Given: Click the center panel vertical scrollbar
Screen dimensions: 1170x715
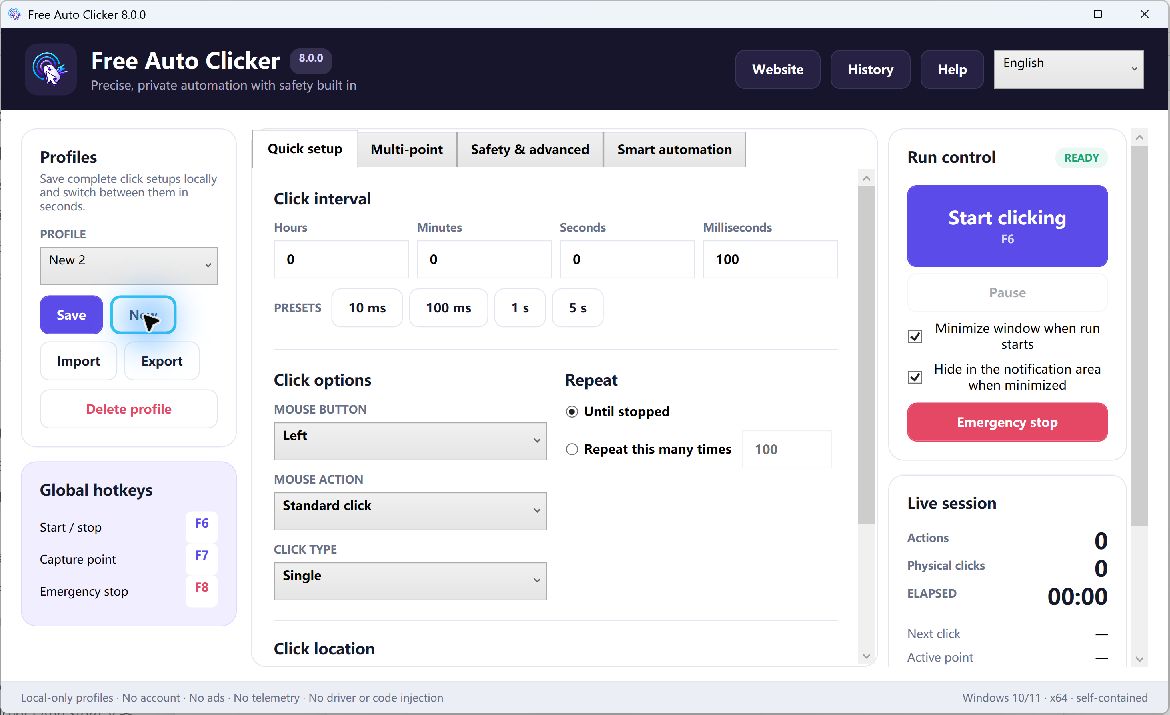Looking at the screenshot, I should (x=866, y=355).
